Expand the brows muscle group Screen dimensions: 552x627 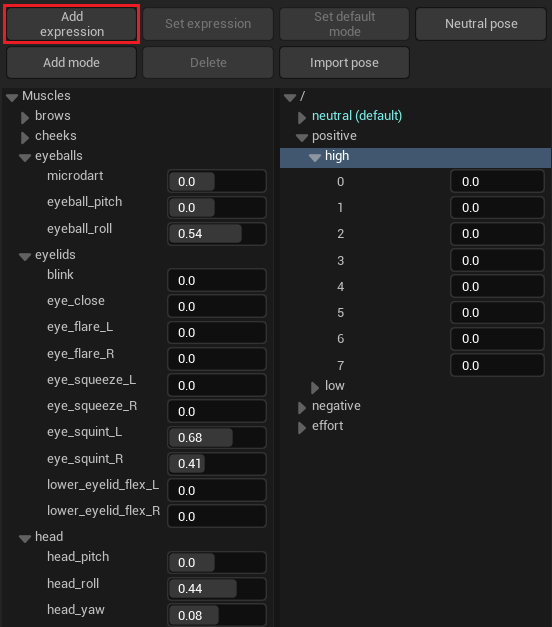25,117
